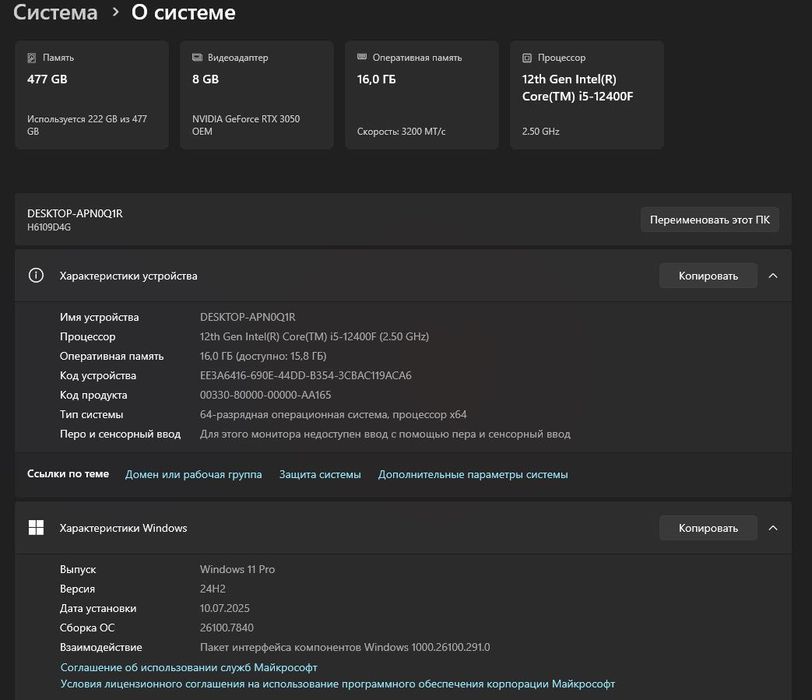
Task: Collapse the Характеристики устройства section chevron
Action: pyautogui.click(x=773, y=275)
